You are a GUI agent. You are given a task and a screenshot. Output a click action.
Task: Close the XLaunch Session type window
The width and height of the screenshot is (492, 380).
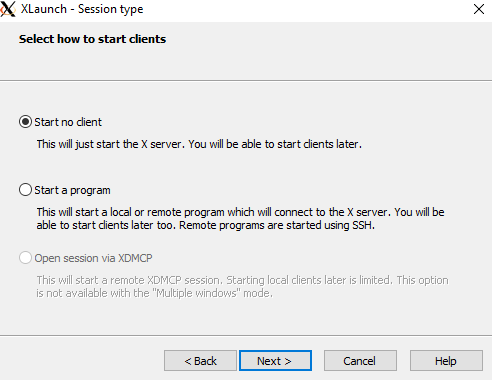479,9
